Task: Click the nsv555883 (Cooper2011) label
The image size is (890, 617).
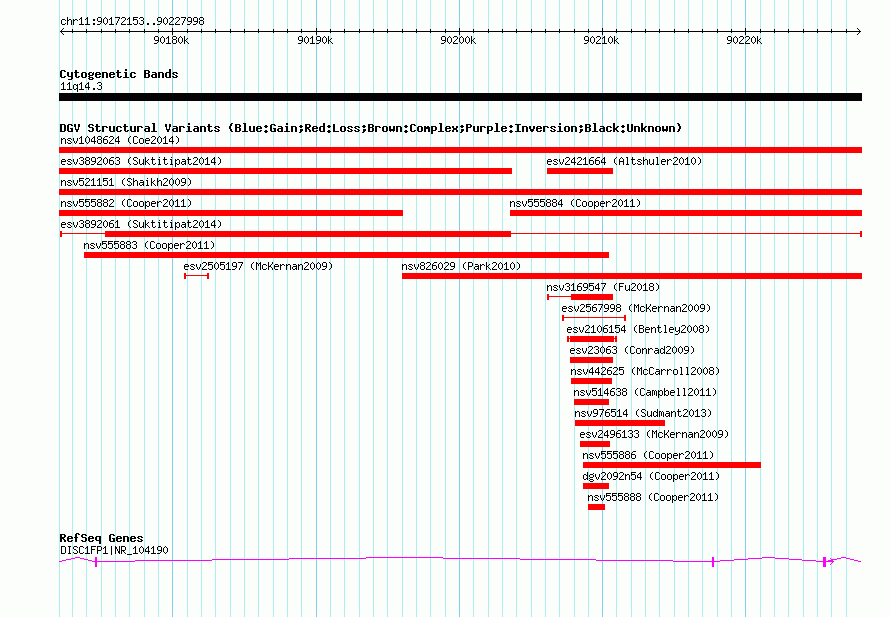Action: (x=149, y=245)
